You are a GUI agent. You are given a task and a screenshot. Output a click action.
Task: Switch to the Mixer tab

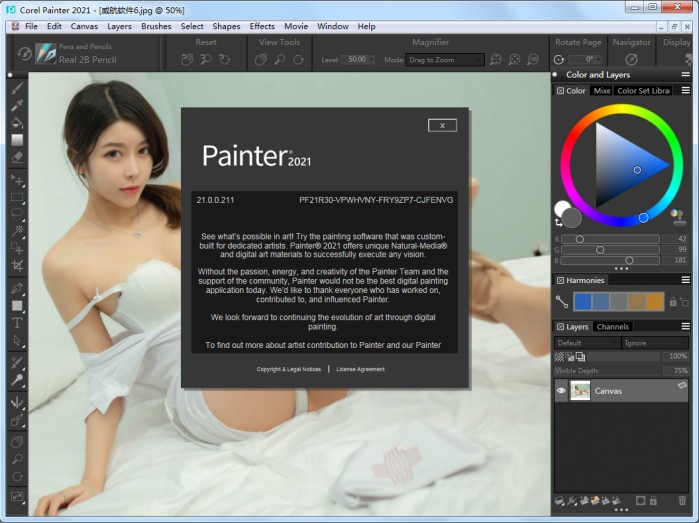point(601,91)
